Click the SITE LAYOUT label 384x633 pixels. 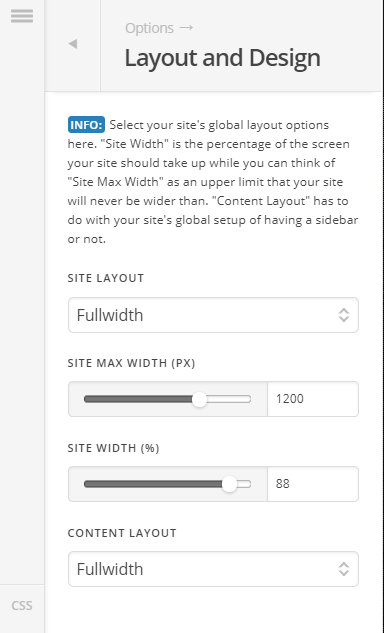(106, 278)
